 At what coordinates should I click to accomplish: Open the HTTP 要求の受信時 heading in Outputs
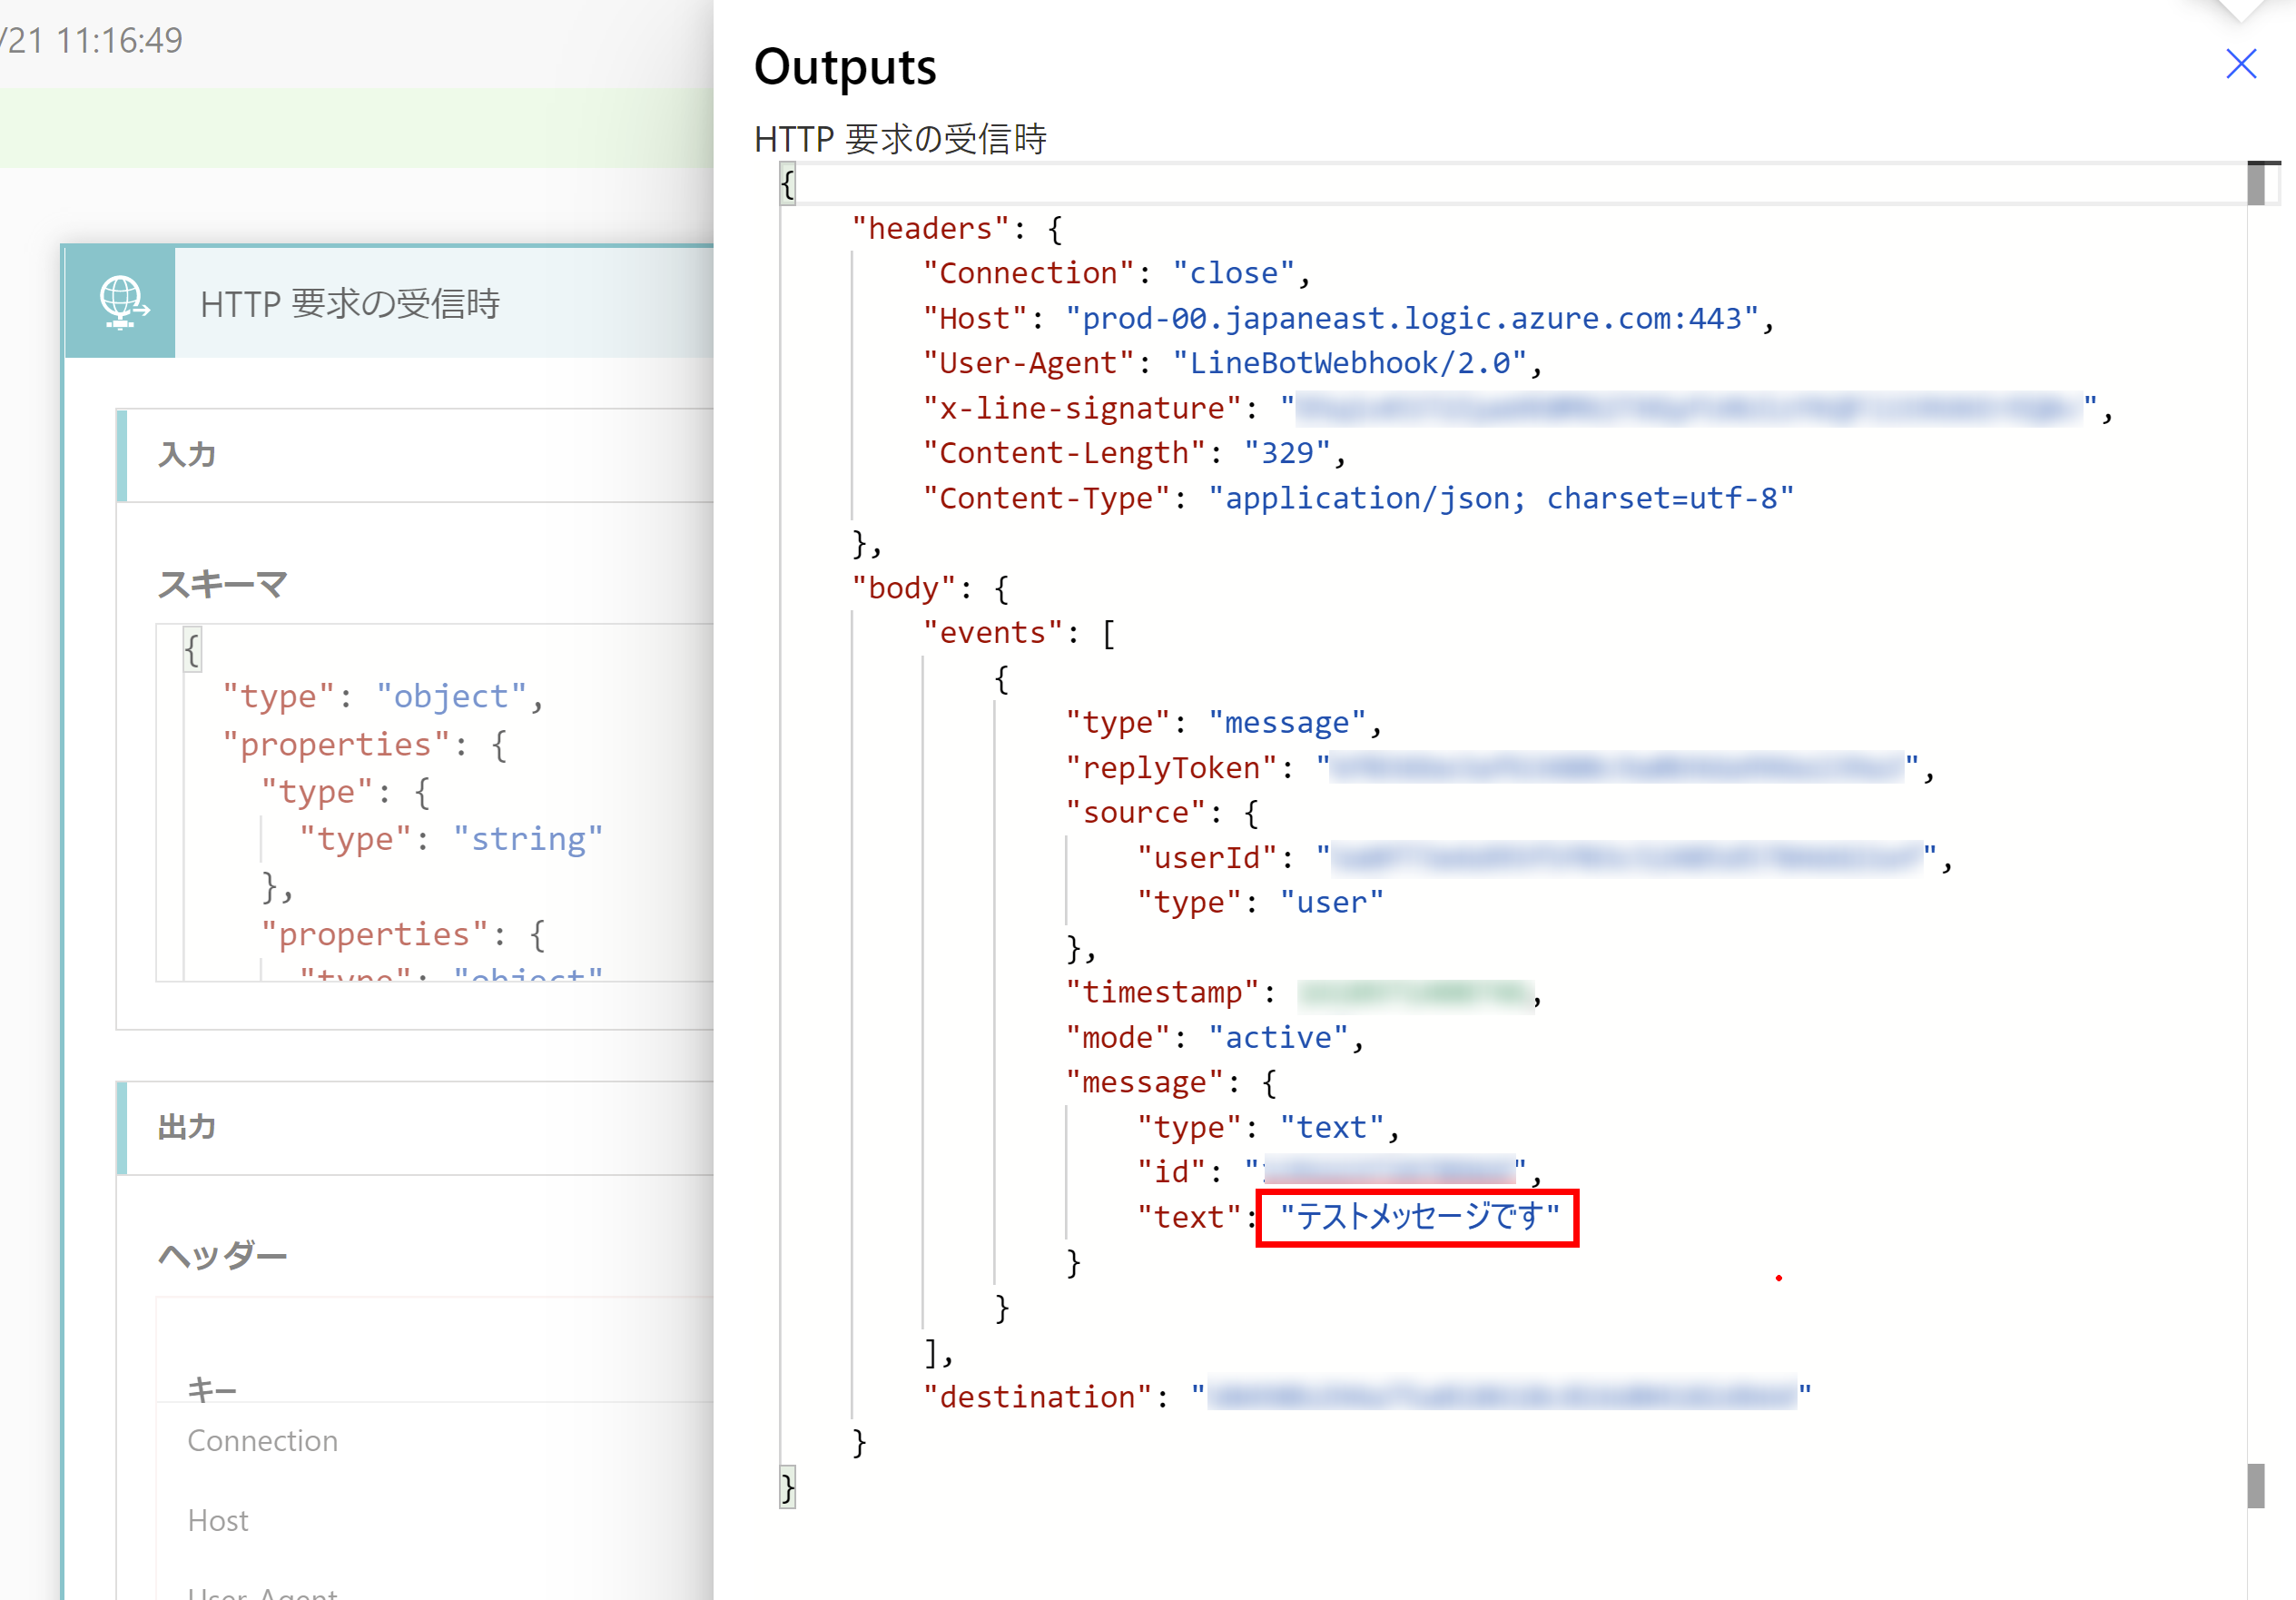900,139
